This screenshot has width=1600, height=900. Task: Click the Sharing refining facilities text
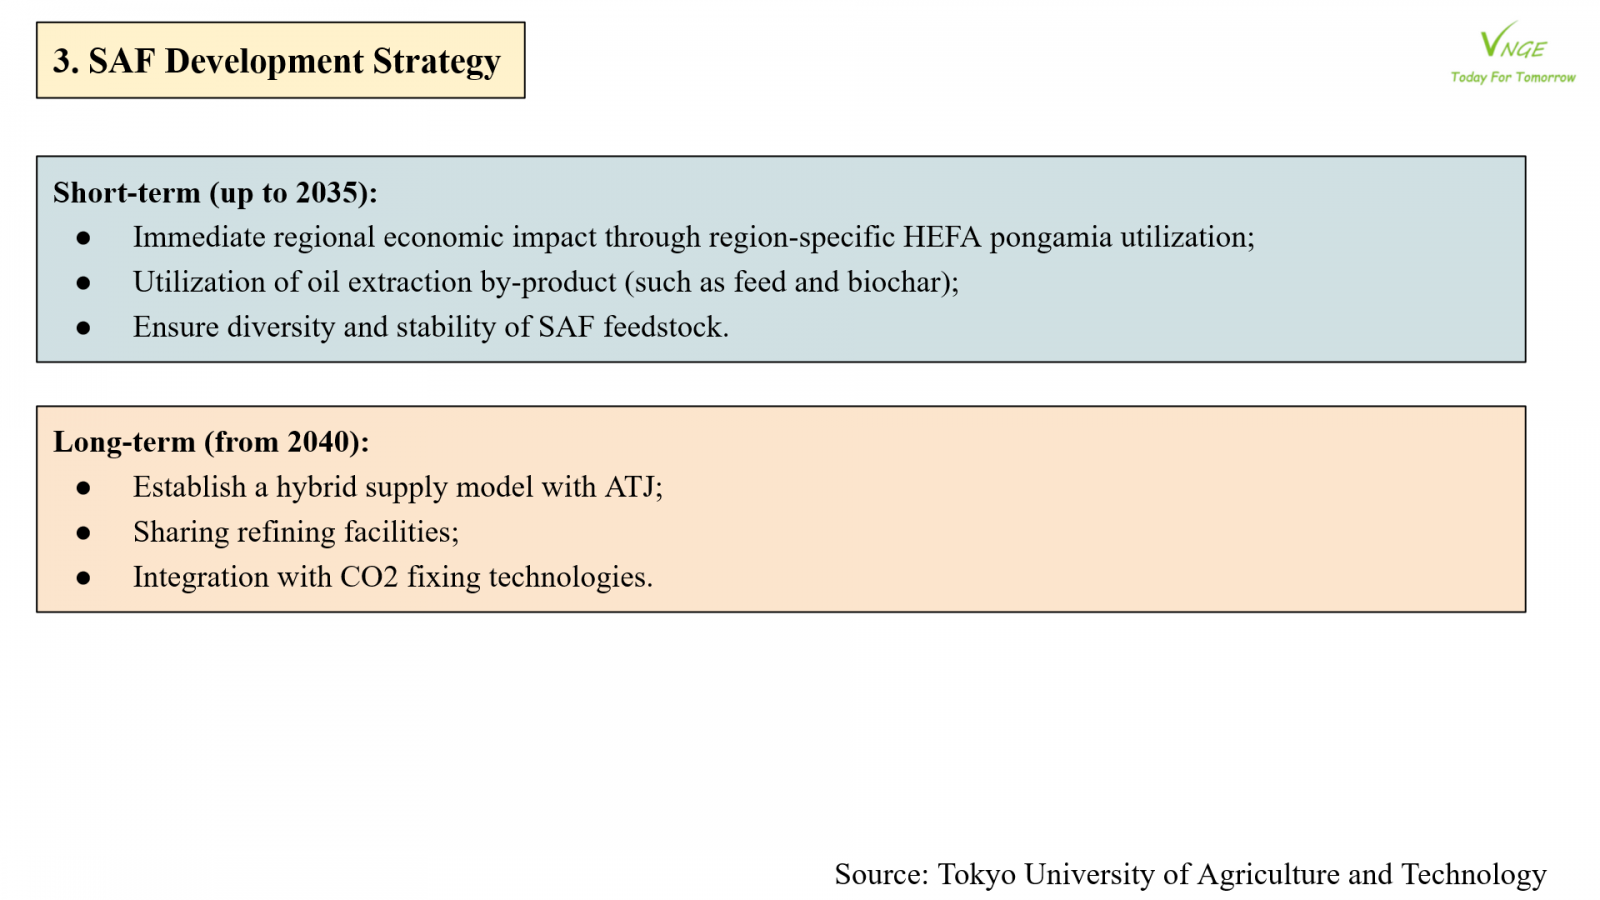pos(296,532)
